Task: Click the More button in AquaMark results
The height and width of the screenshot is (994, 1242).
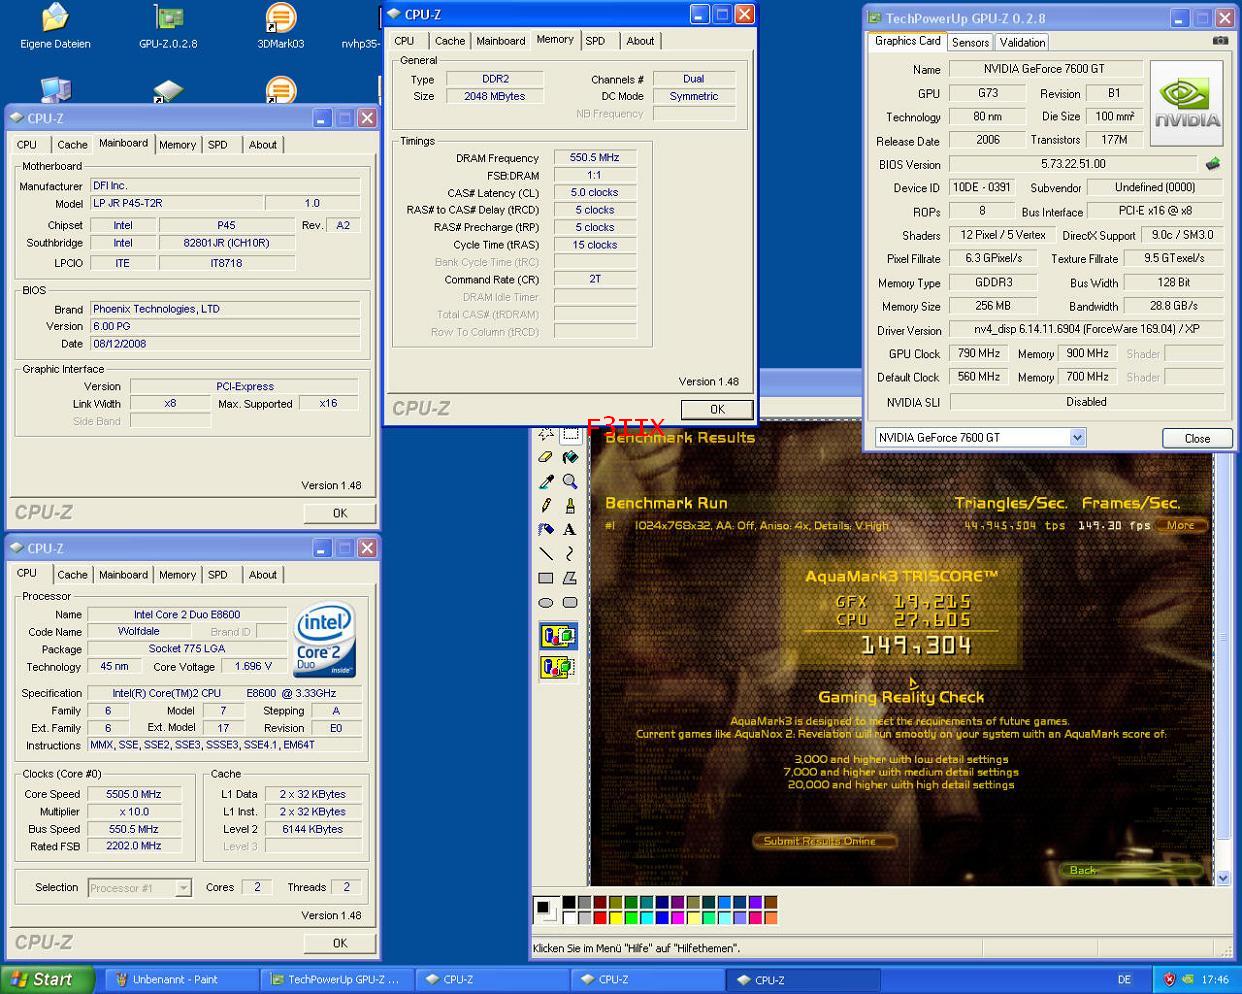Action: pos(1180,525)
